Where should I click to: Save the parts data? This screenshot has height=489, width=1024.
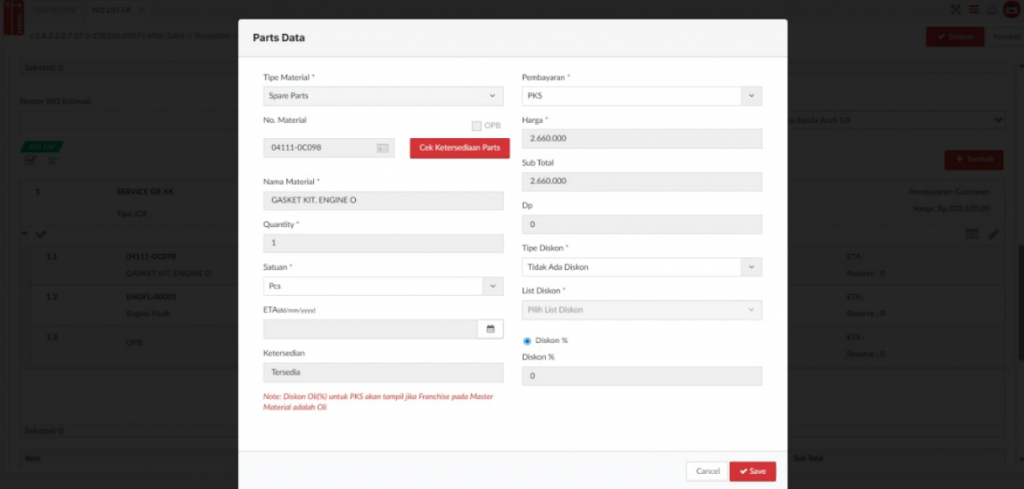tap(752, 471)
